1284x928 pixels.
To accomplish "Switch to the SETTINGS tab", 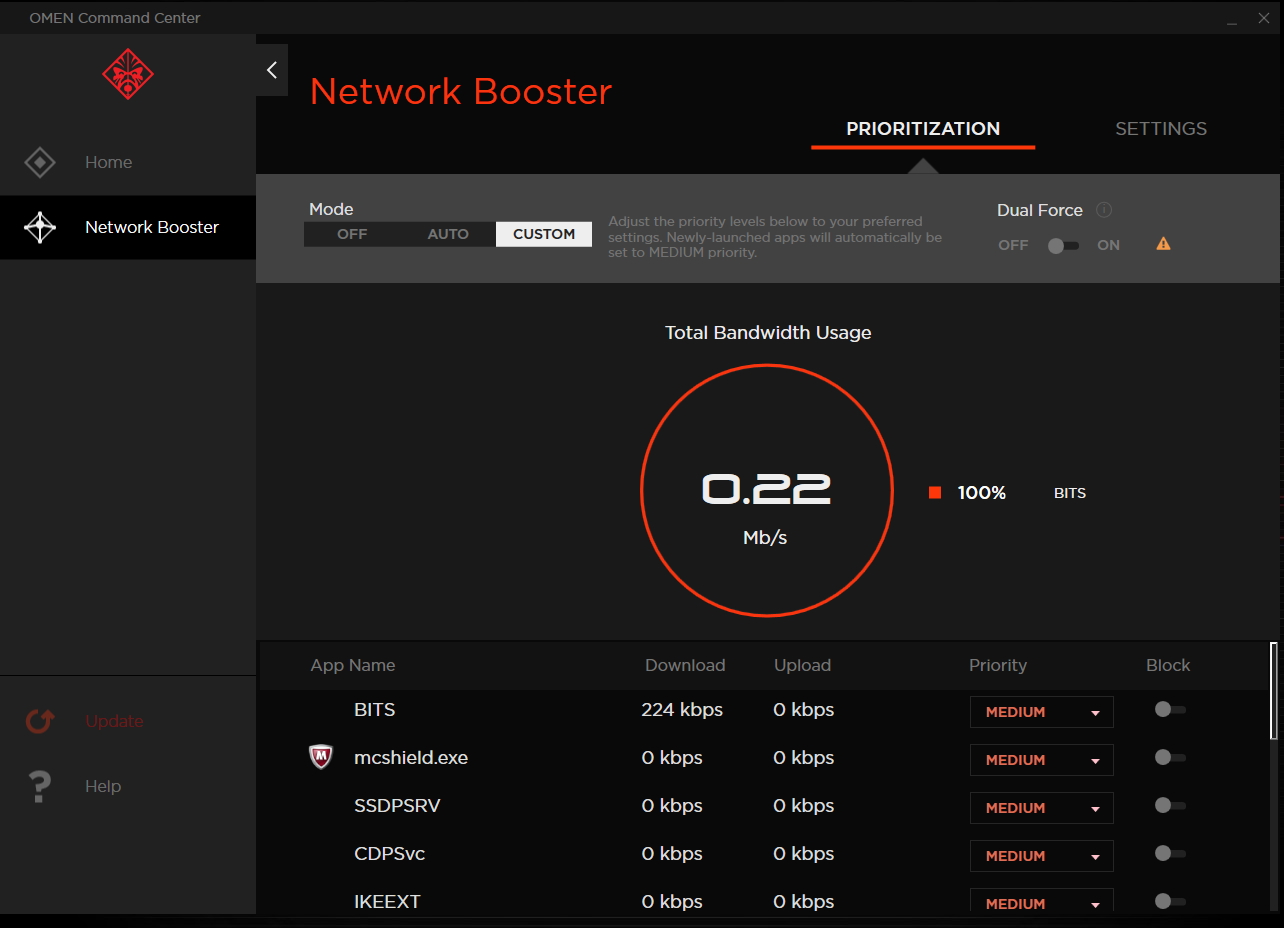I will click(1160, 129).
